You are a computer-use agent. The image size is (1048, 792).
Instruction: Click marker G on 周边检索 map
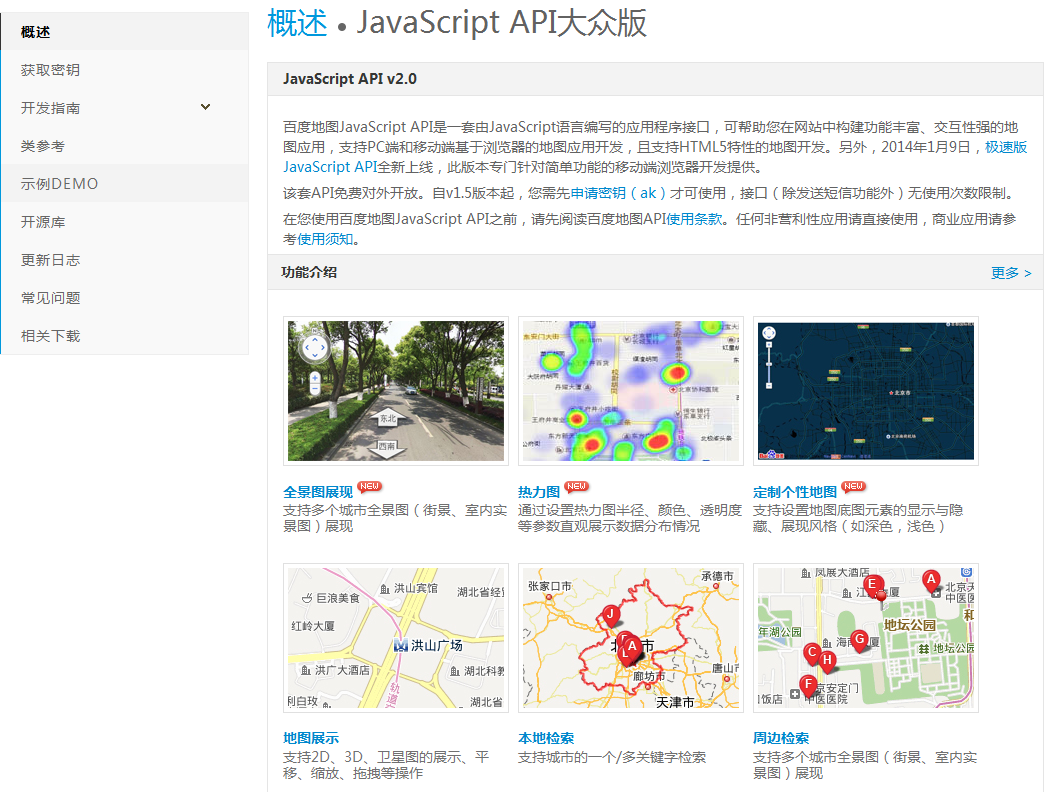(x=860, y=640)
